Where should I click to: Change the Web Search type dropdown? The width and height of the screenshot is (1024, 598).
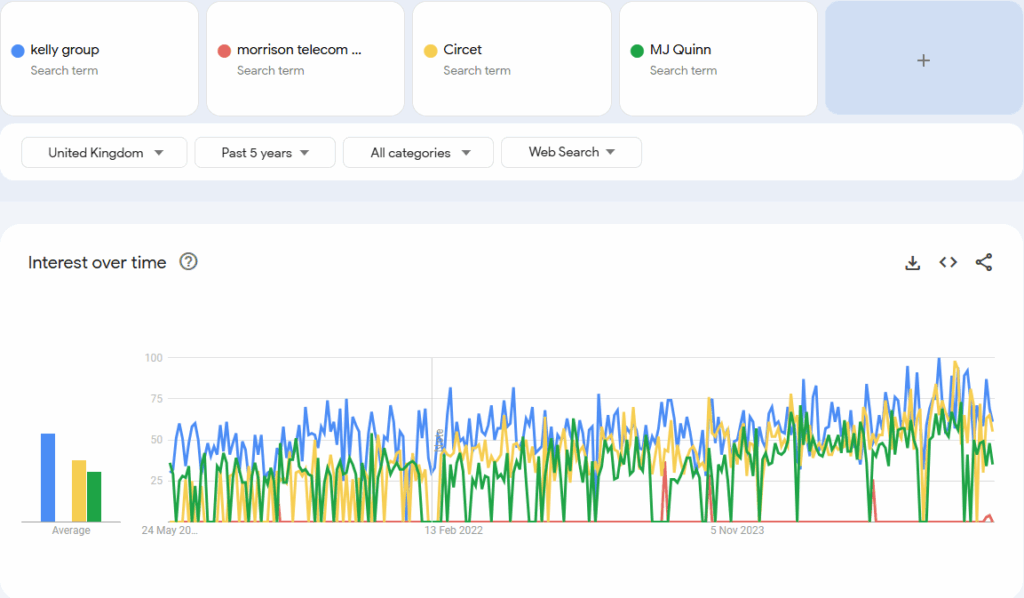[571, 152]
